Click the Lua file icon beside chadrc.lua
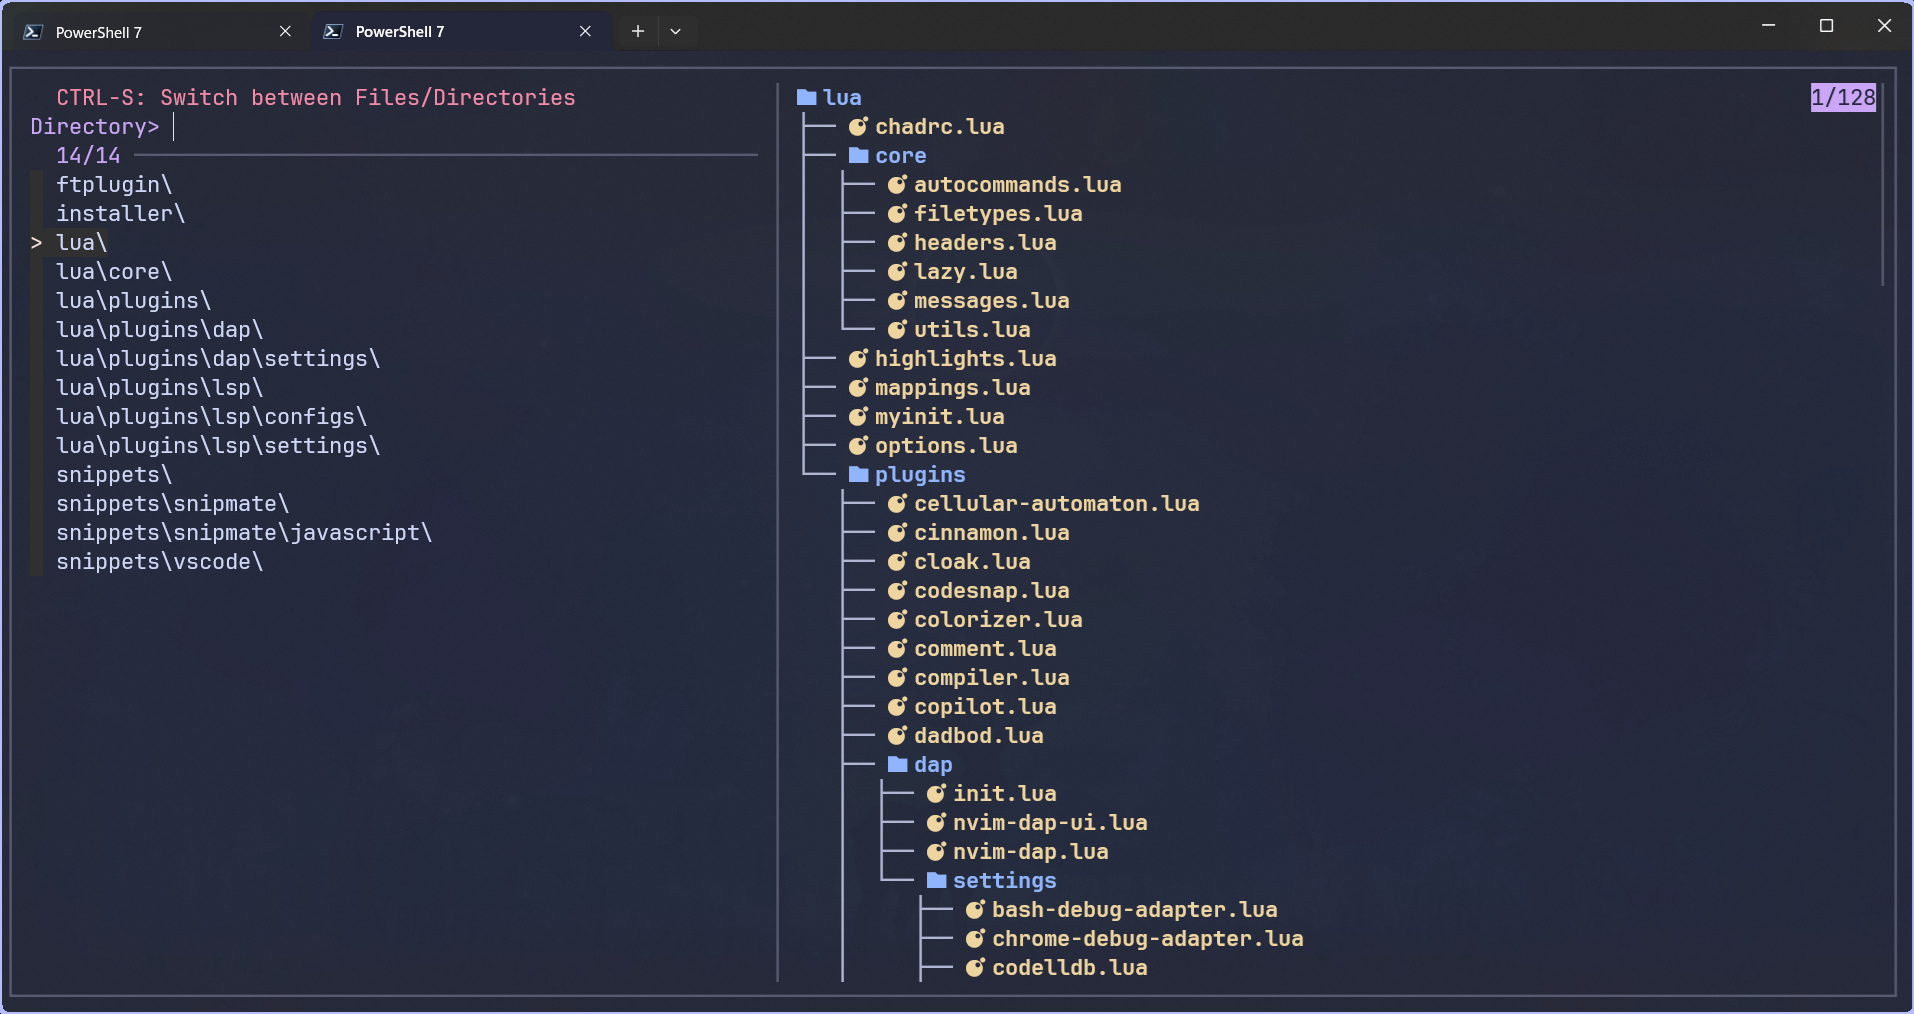The height and width of the screenshot is (1014, 1914). [858, 127]
